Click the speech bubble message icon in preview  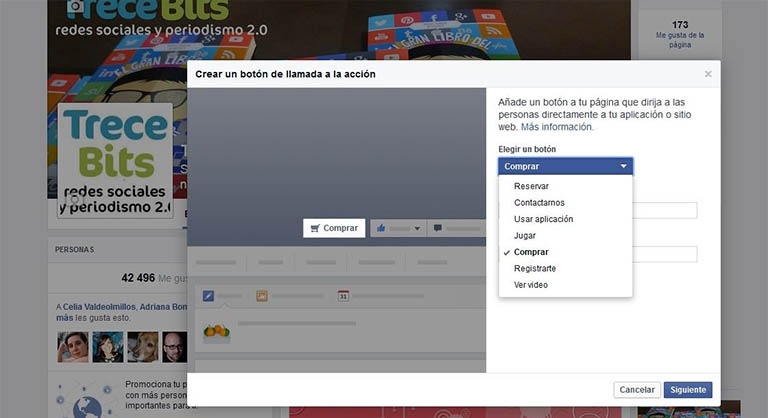438,228
